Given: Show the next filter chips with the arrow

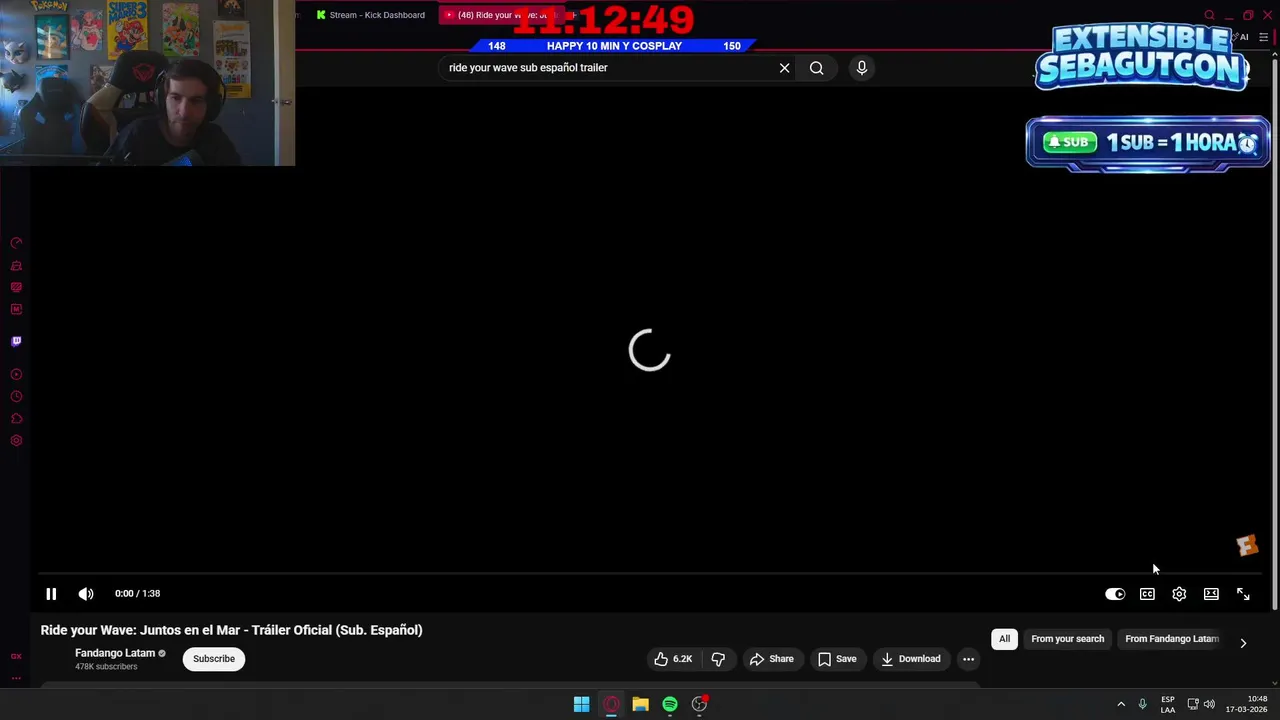Looking at the screenshot, I should coord(1243,643).
